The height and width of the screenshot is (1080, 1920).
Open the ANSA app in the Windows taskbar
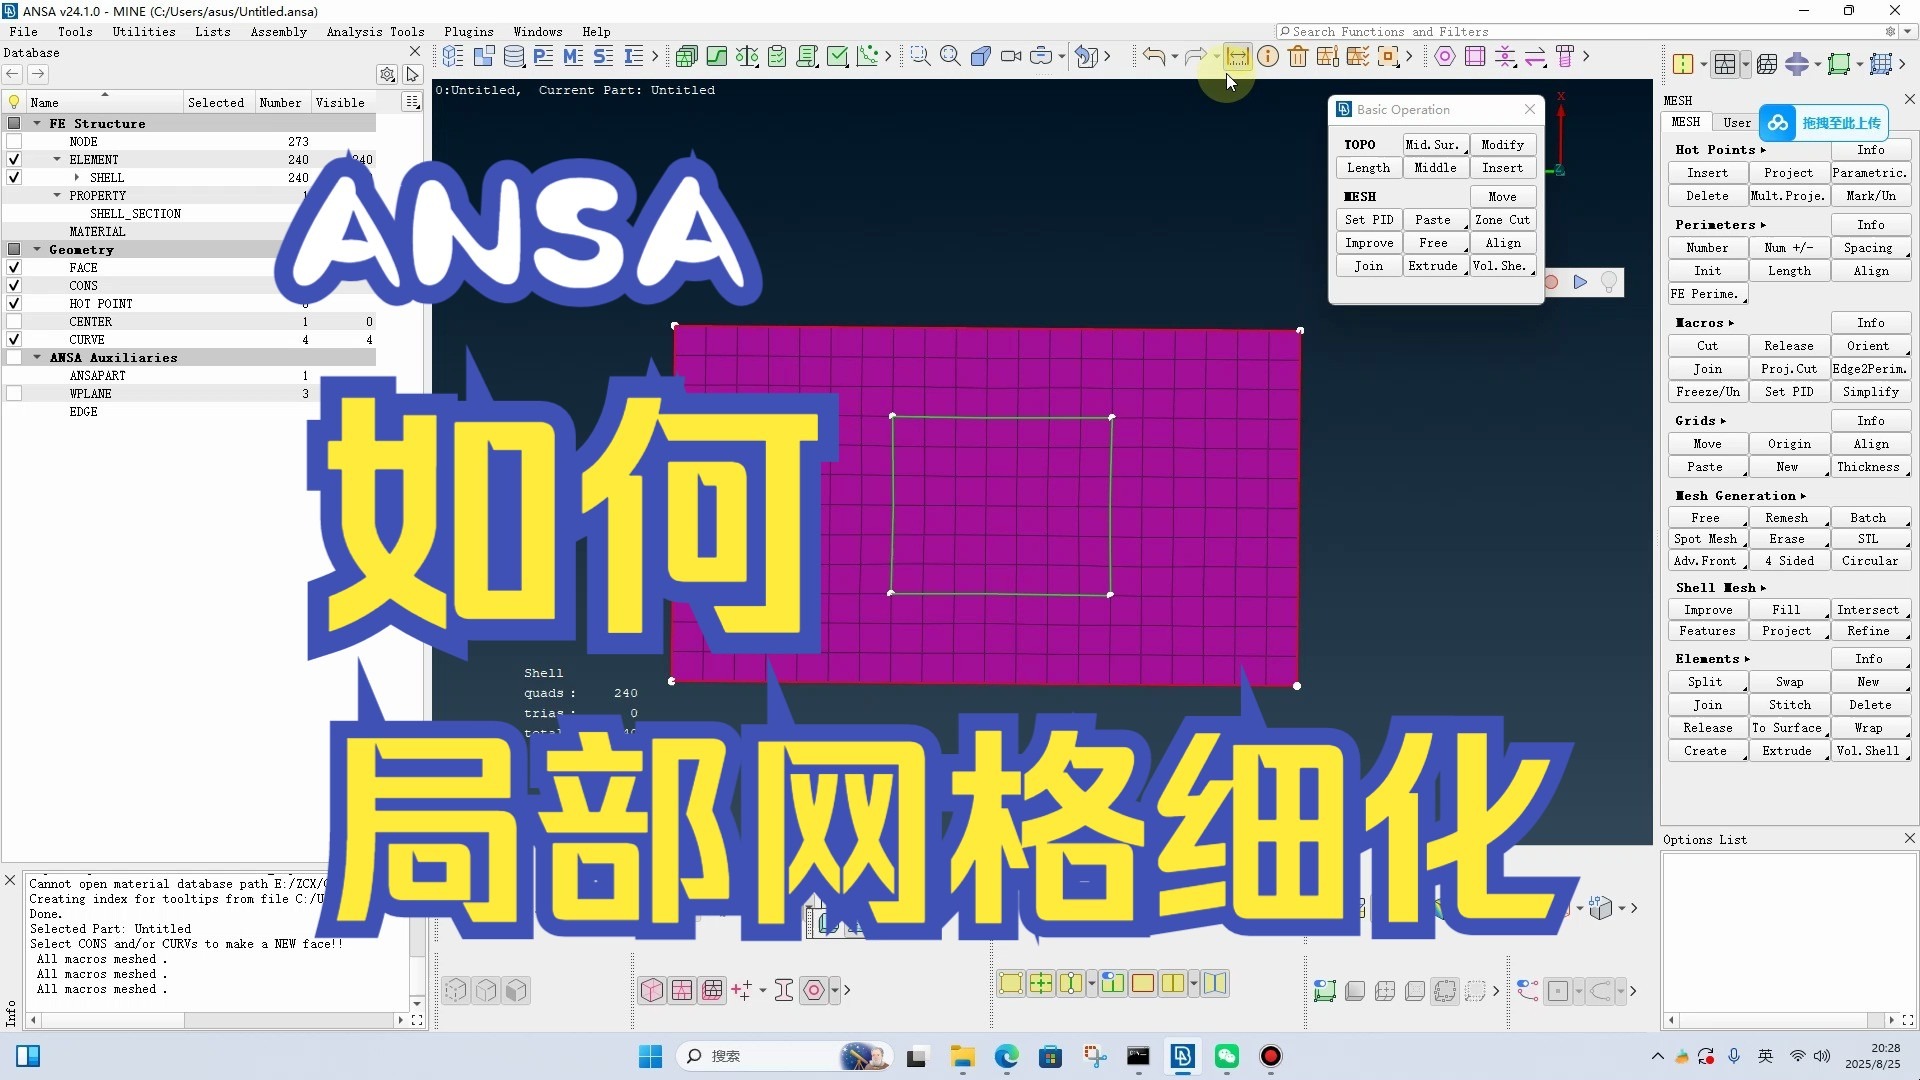(1182, 1056)
